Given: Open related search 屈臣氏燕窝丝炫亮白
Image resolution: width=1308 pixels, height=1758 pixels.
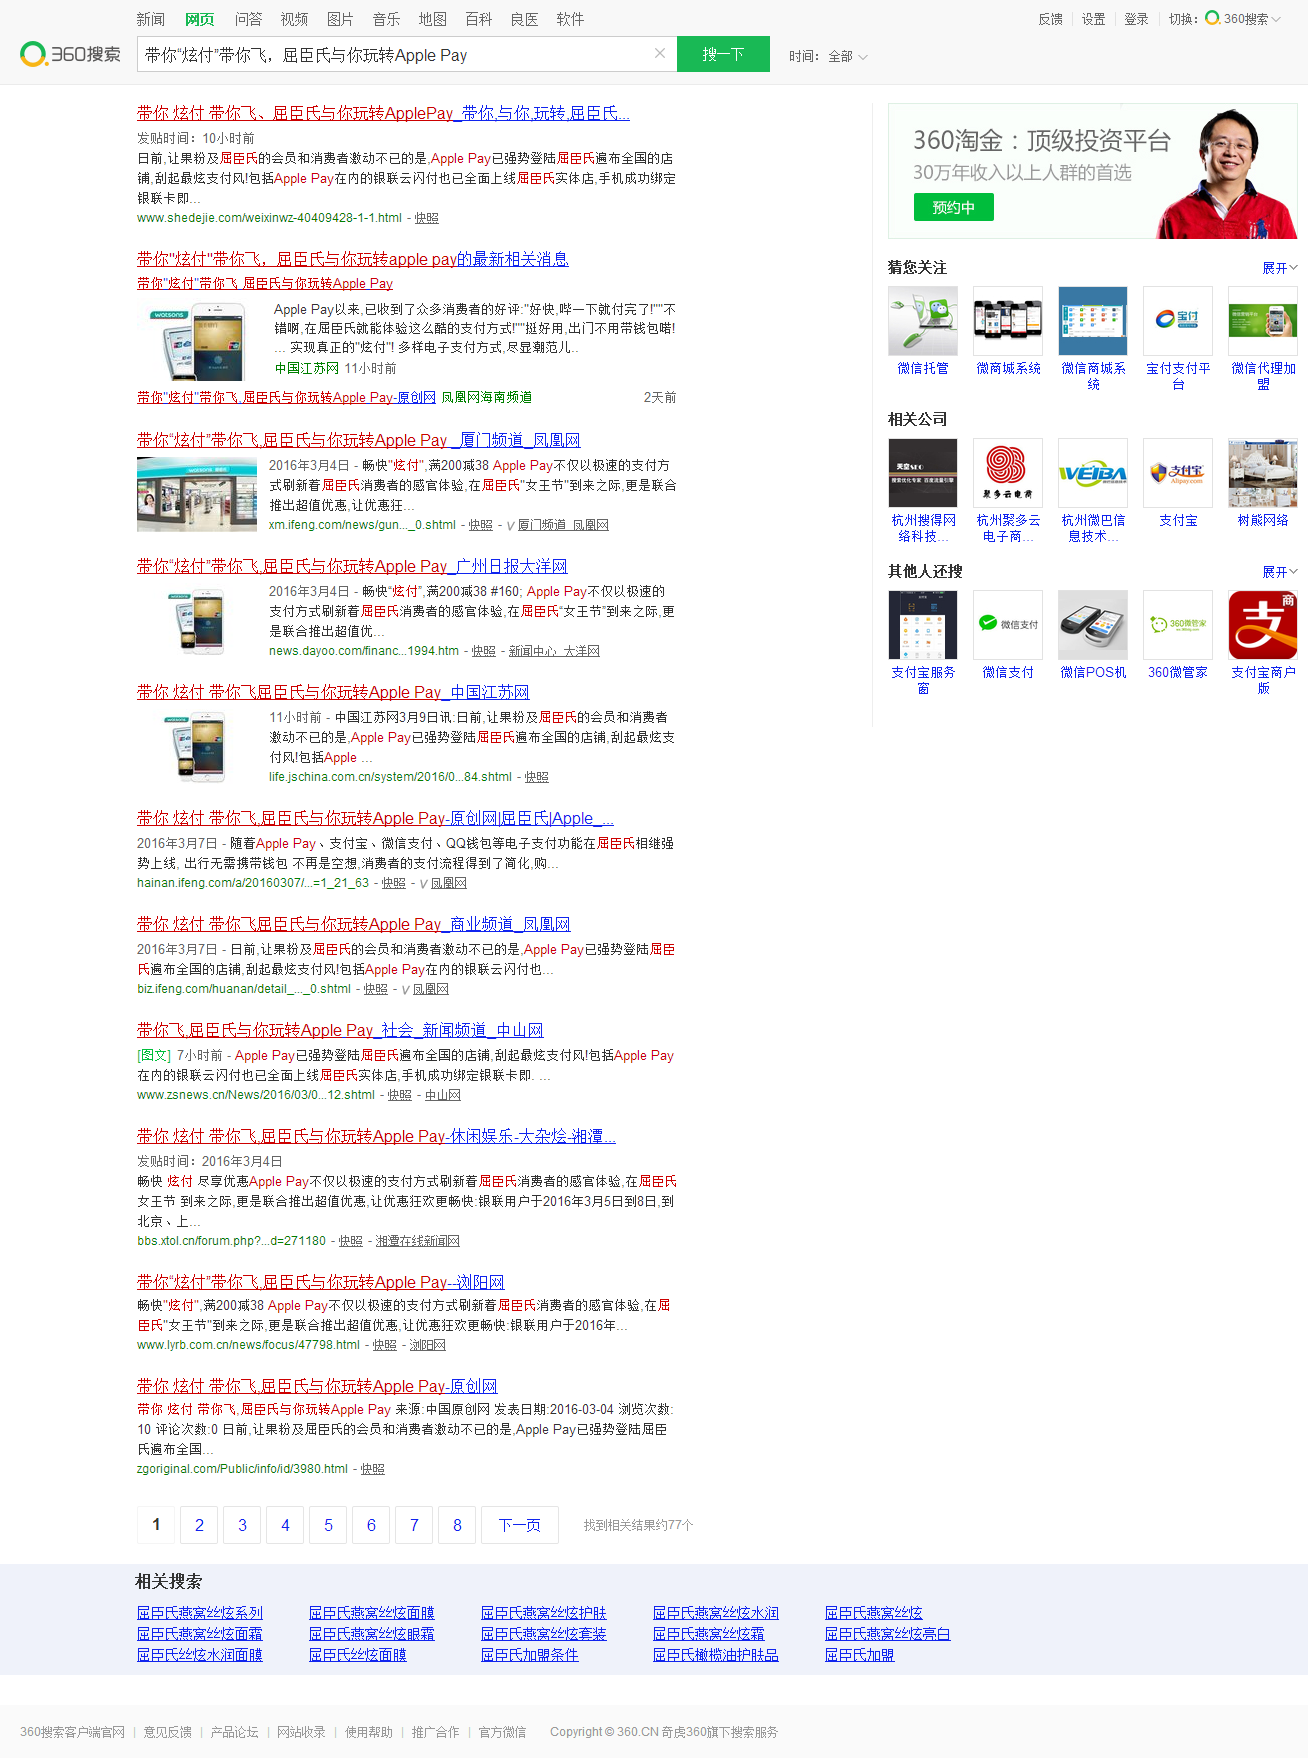Looking at the screenshot, I should coord(888,1634).
